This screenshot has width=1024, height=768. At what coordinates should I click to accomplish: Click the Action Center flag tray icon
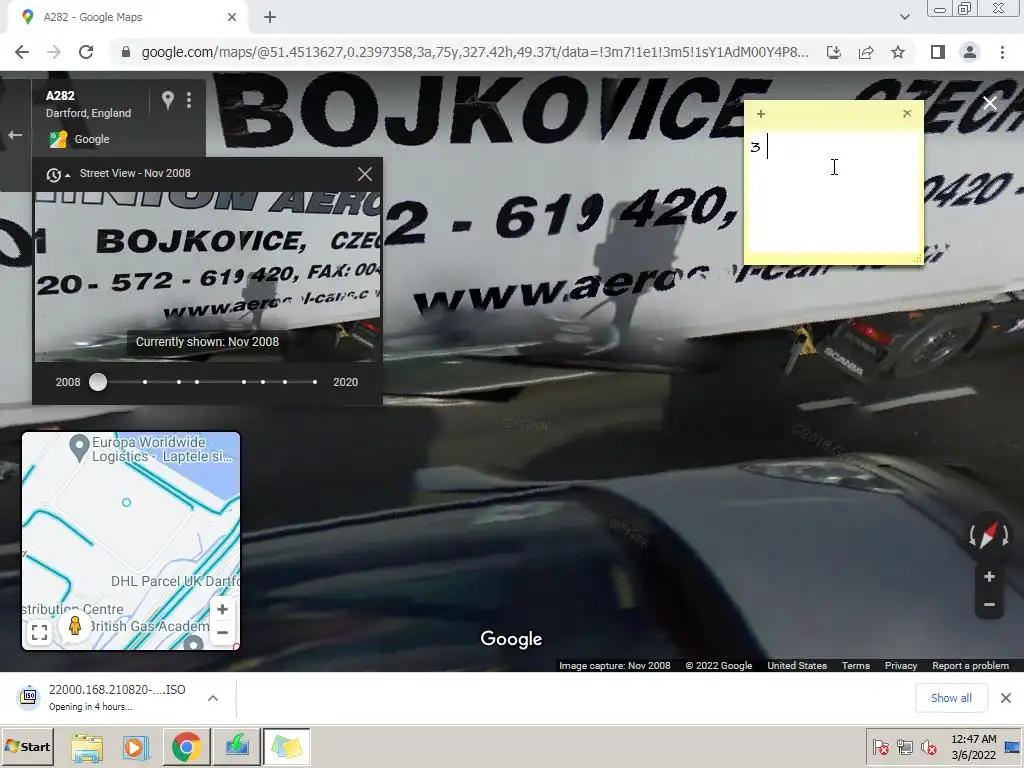click(x=880, y=747)
